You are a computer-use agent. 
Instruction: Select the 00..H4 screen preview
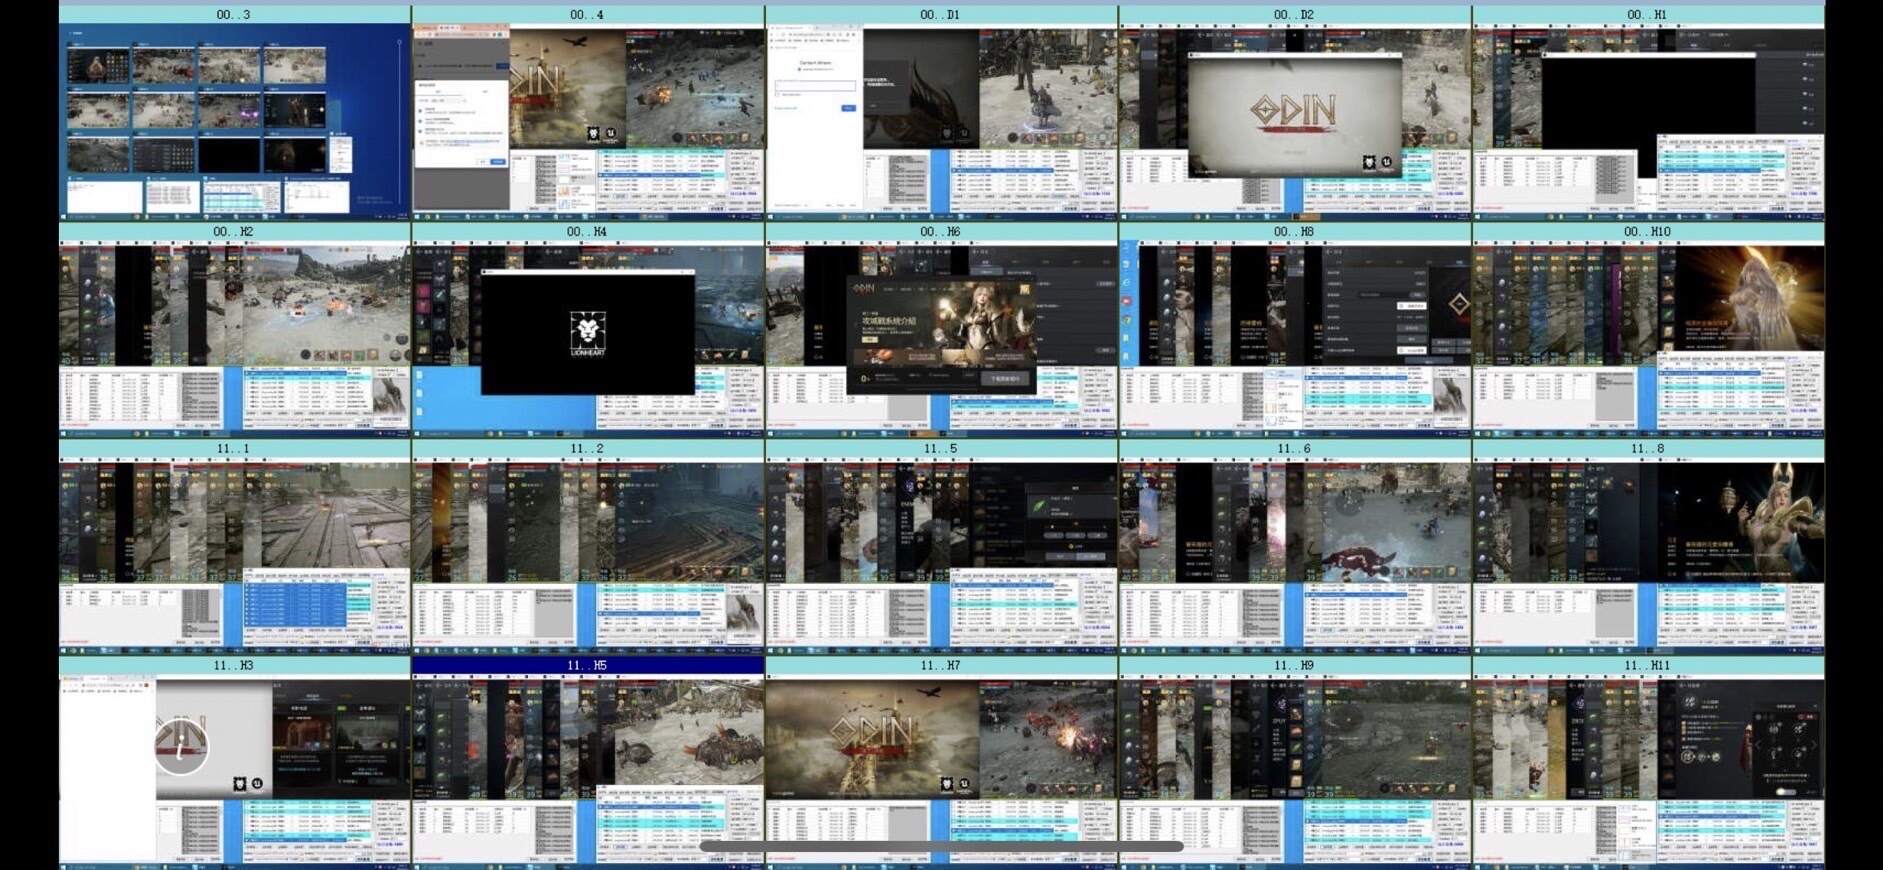click(588, 339)
